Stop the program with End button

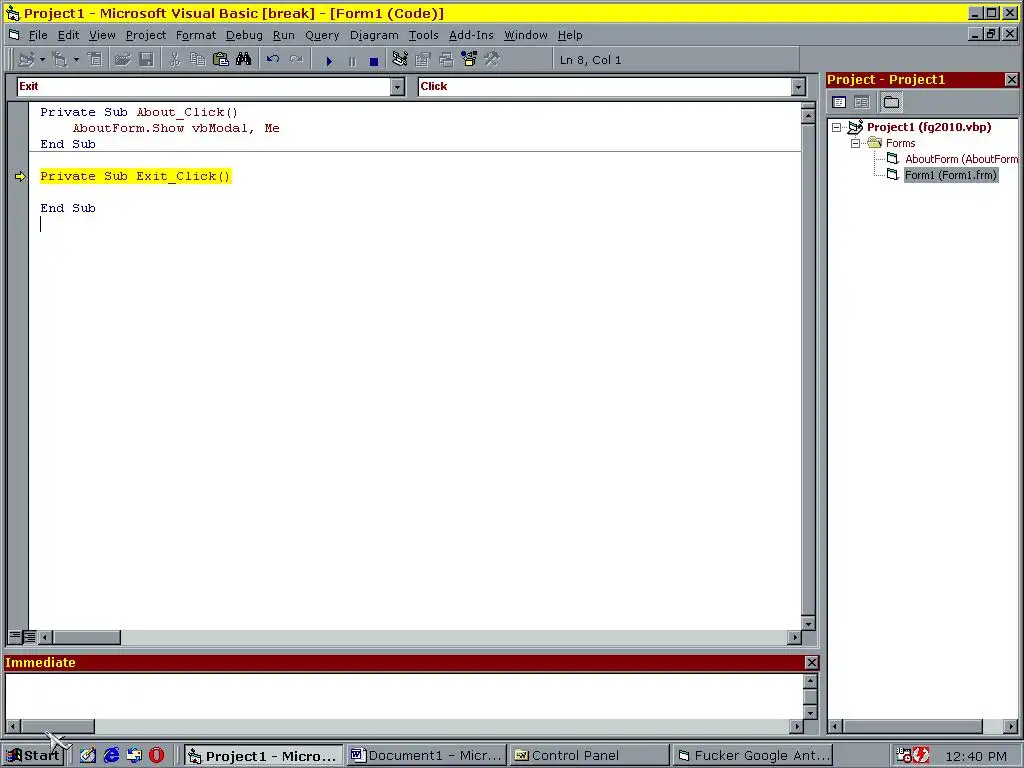[374, 61]
